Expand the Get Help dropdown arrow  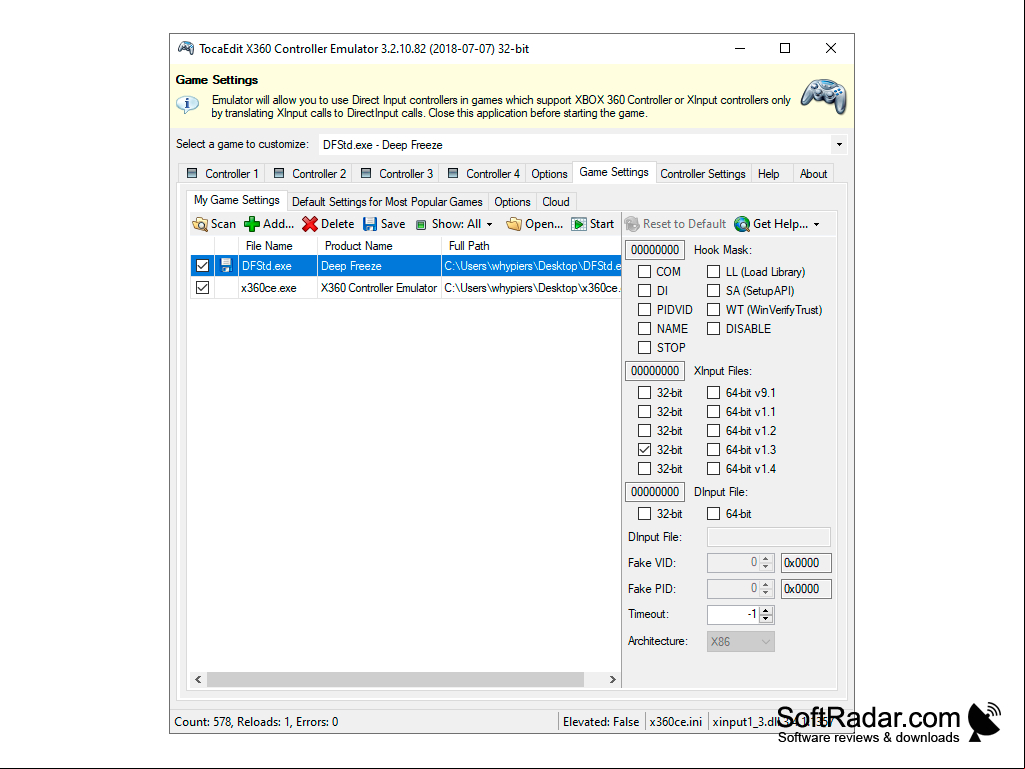[816, 224]
